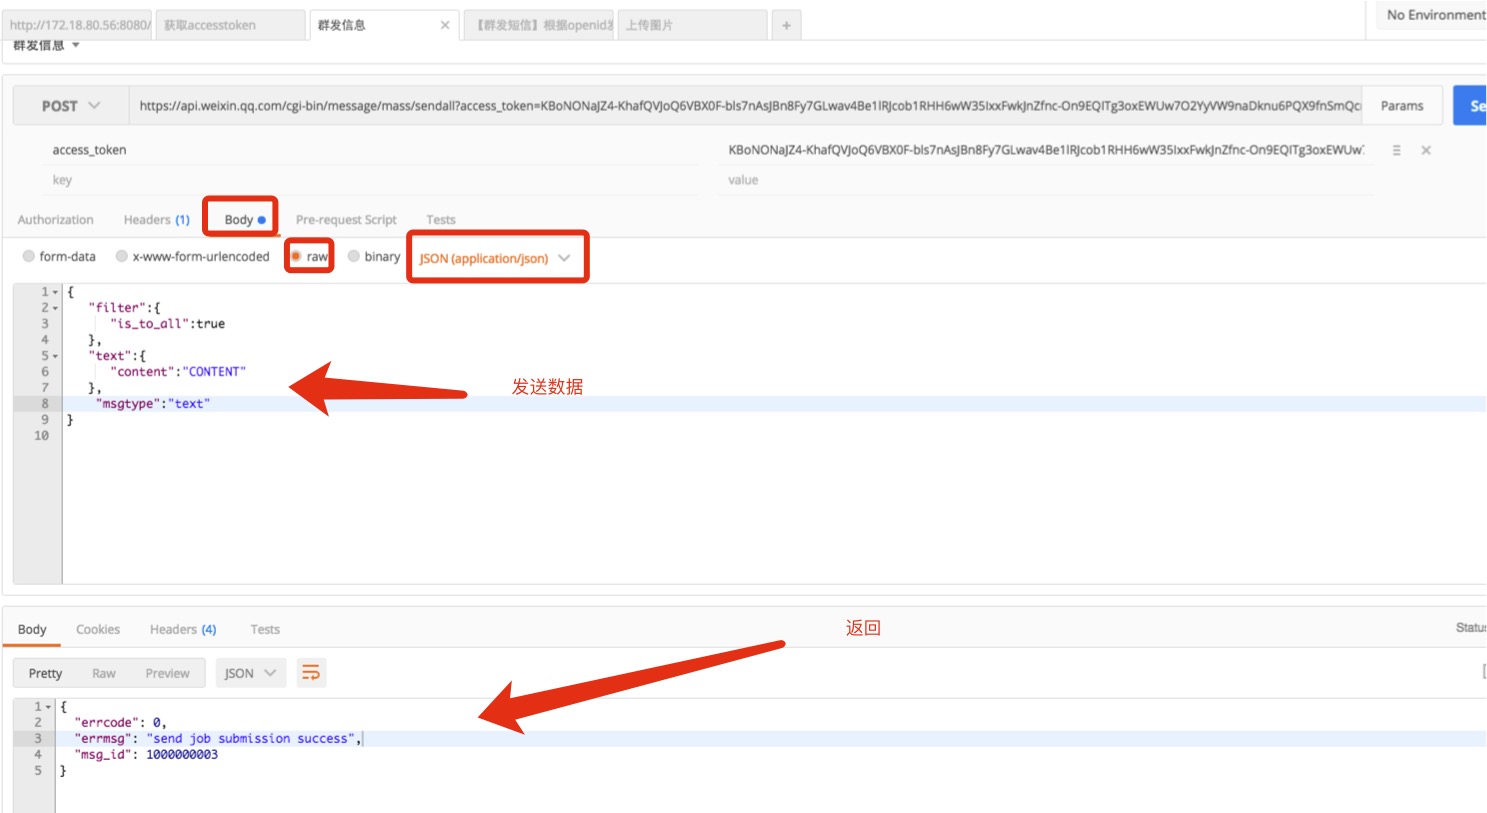The height and width of the screenshot is (813, 1487).
Task: Click the blue Send button
Action: [x=1470, y=106]
